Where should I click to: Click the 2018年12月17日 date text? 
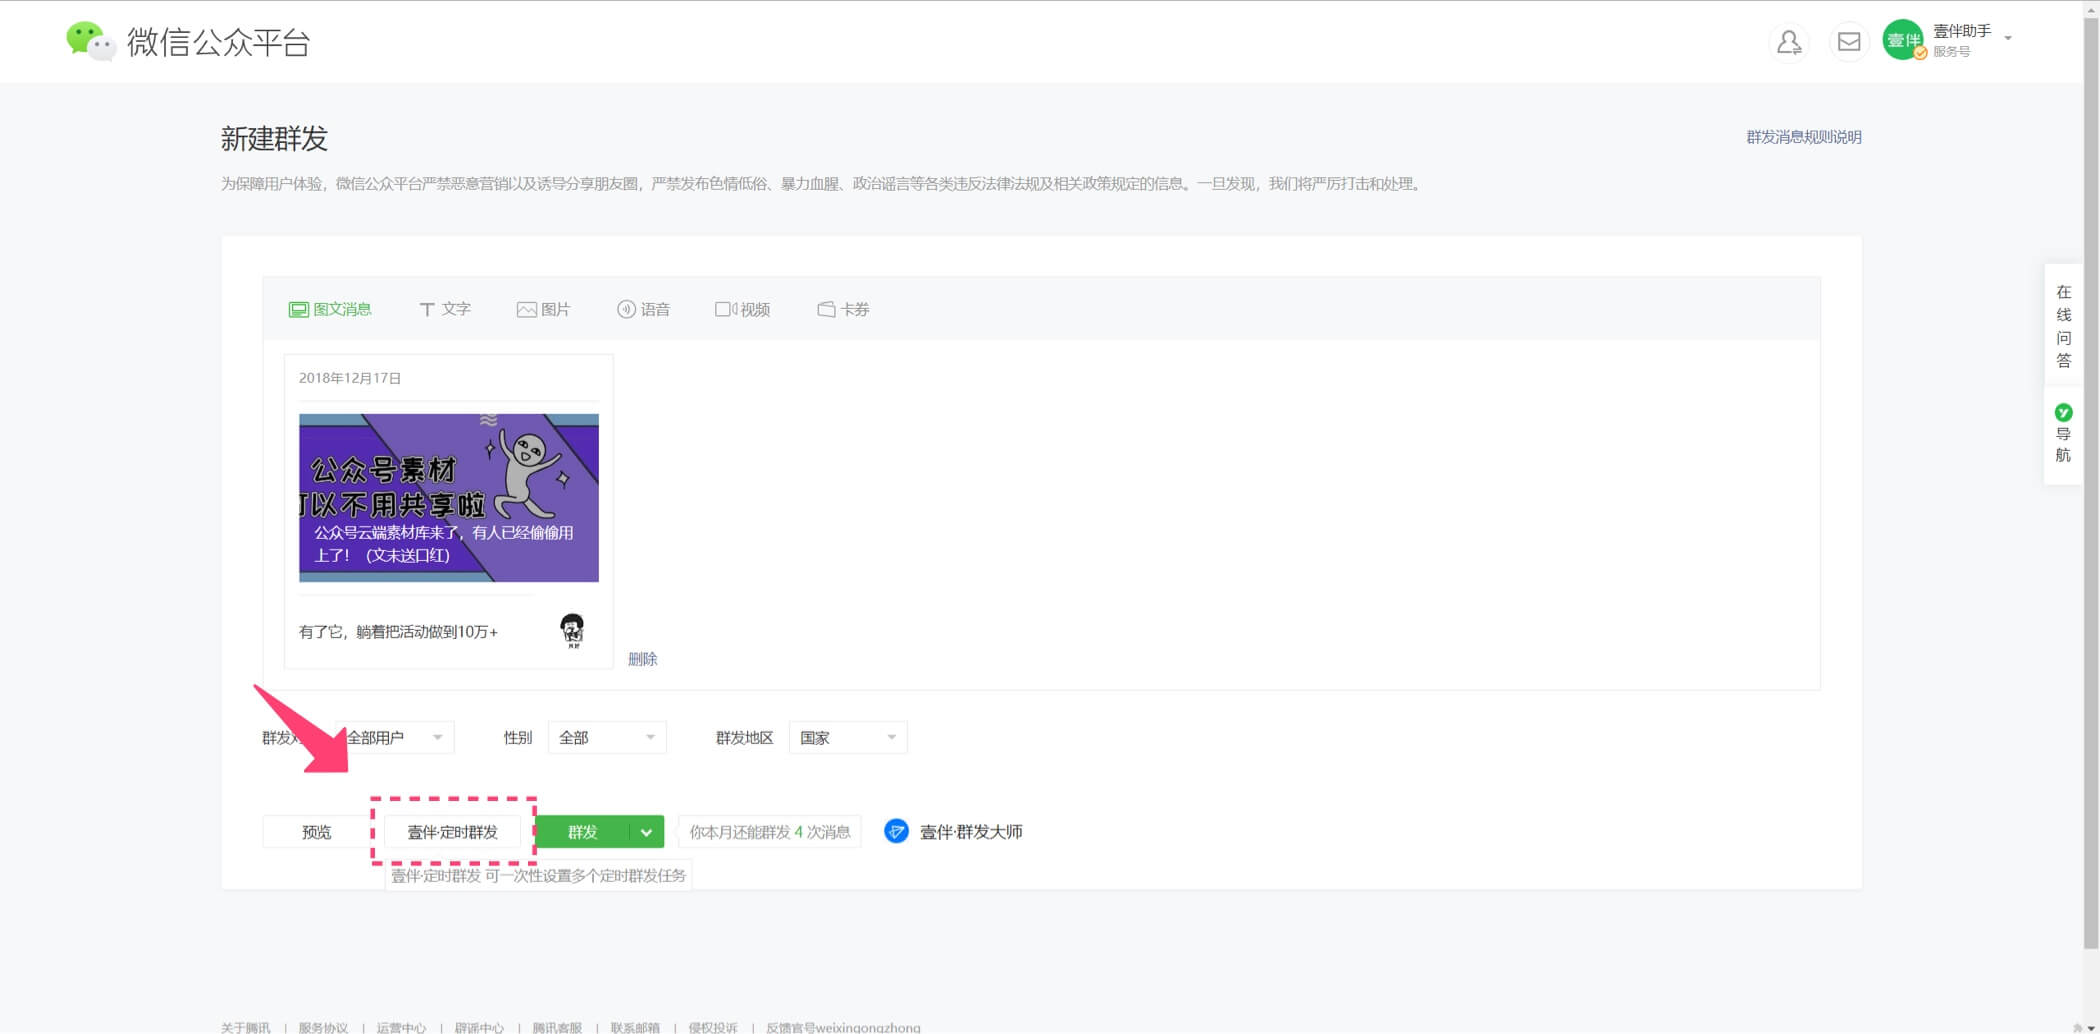350,378
